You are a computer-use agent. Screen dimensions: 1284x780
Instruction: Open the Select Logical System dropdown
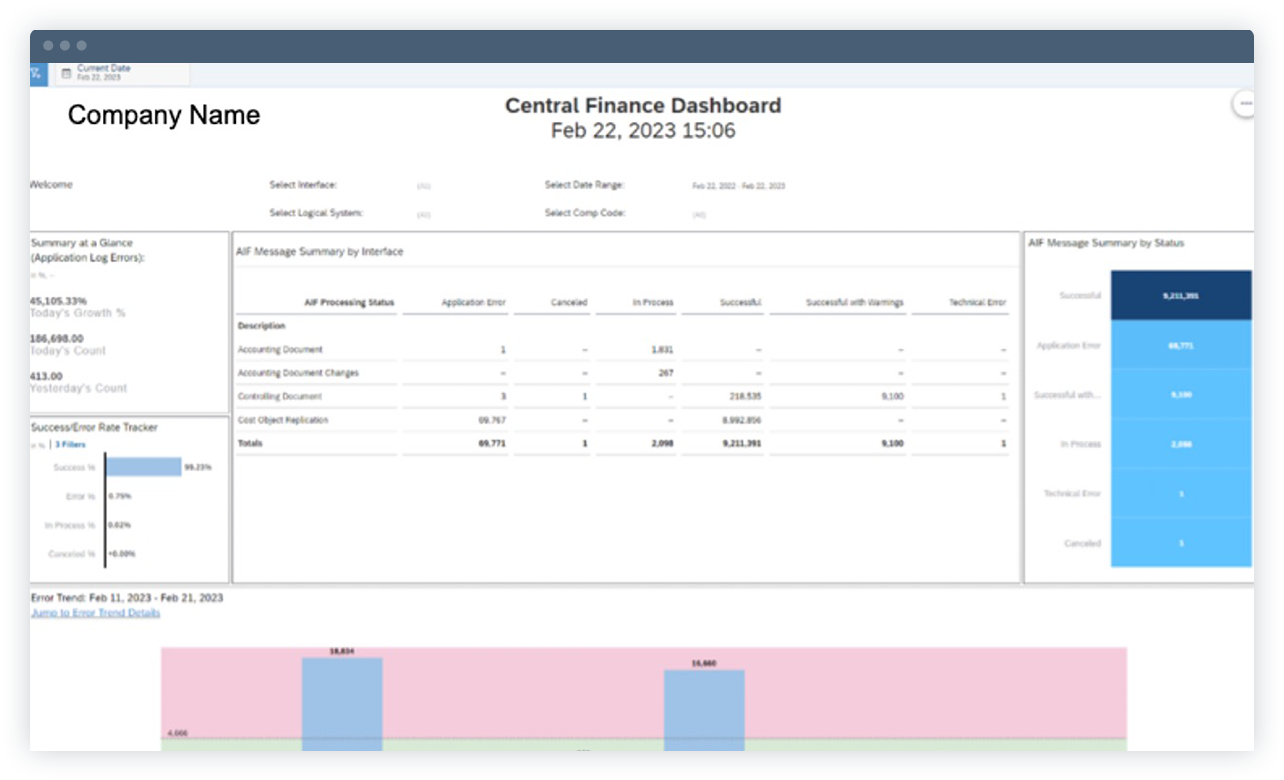click(422, 213)
